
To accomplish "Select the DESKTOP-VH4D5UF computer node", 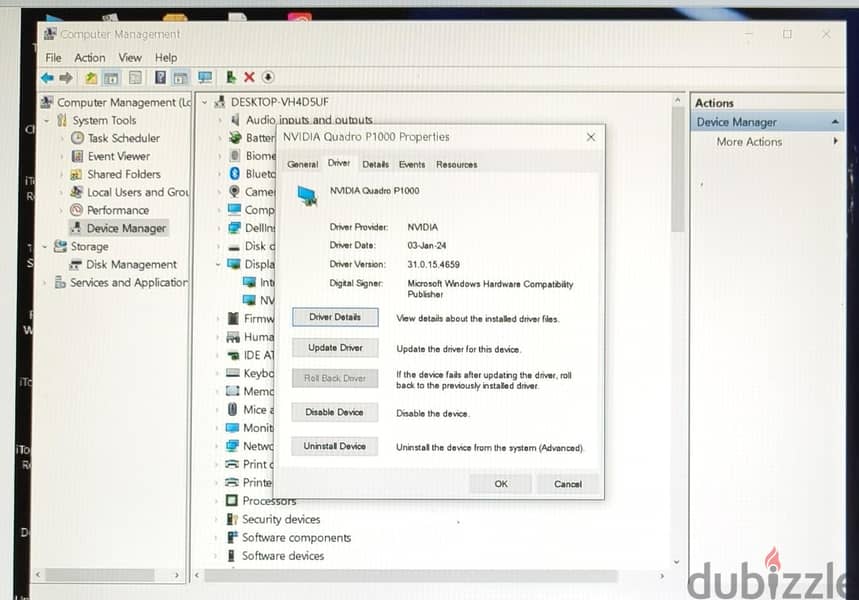I will click(279, 102).
